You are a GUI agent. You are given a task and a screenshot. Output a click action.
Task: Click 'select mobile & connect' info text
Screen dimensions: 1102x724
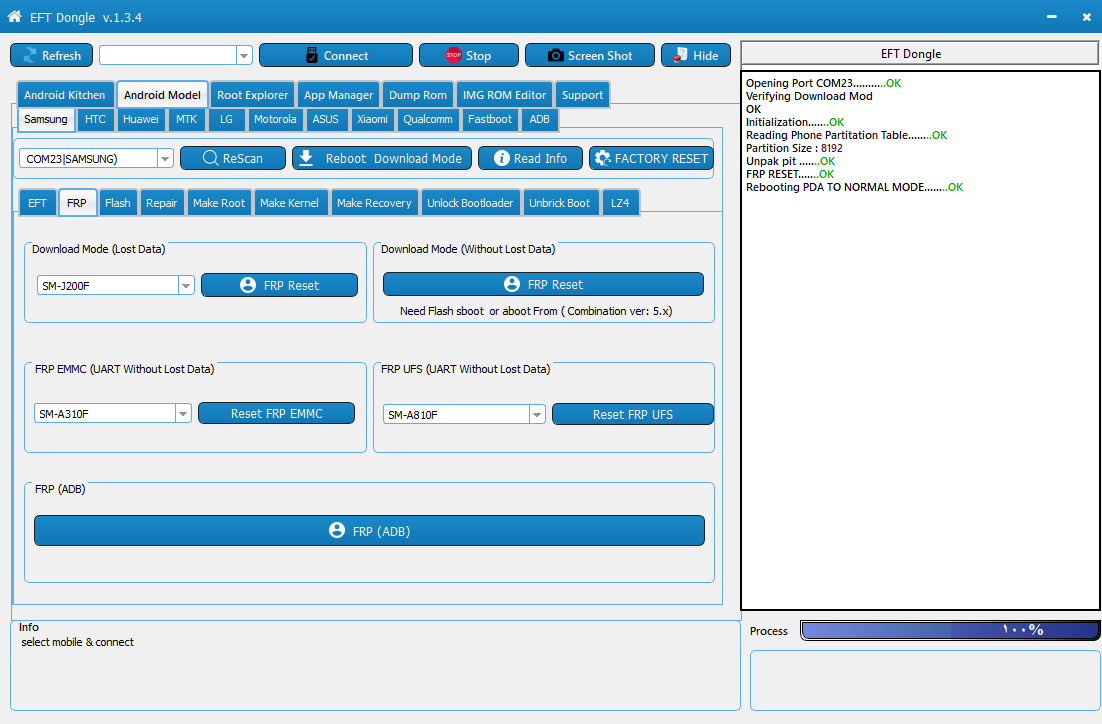tap(77, 642)
